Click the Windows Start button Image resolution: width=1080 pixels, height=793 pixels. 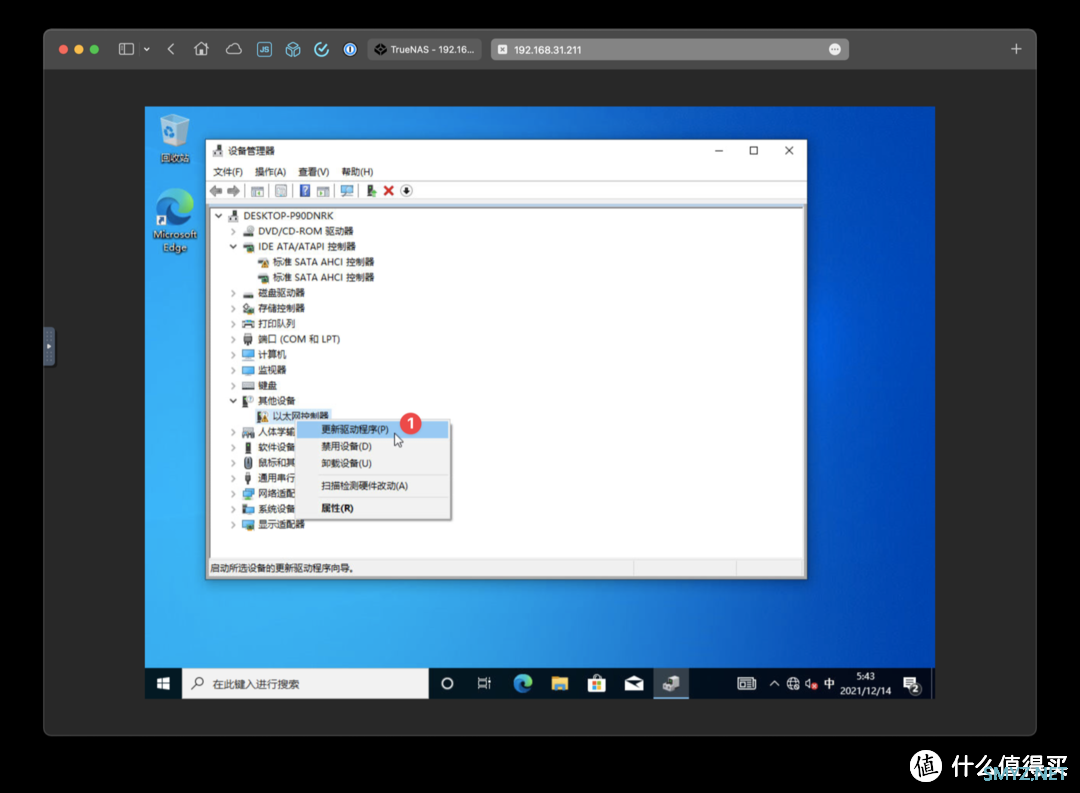[x=163, y=683]
